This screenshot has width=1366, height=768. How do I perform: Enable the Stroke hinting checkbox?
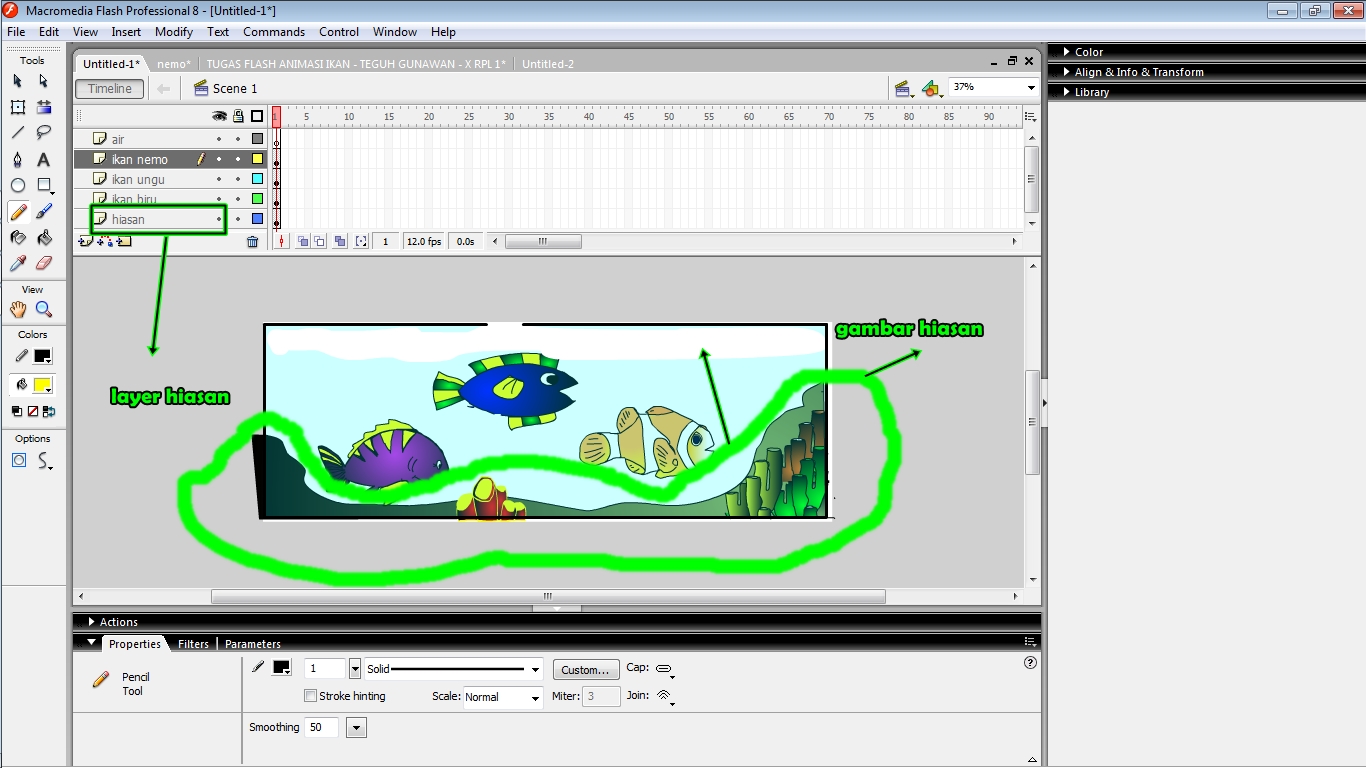pyautogui.click(x=310, y=696)
